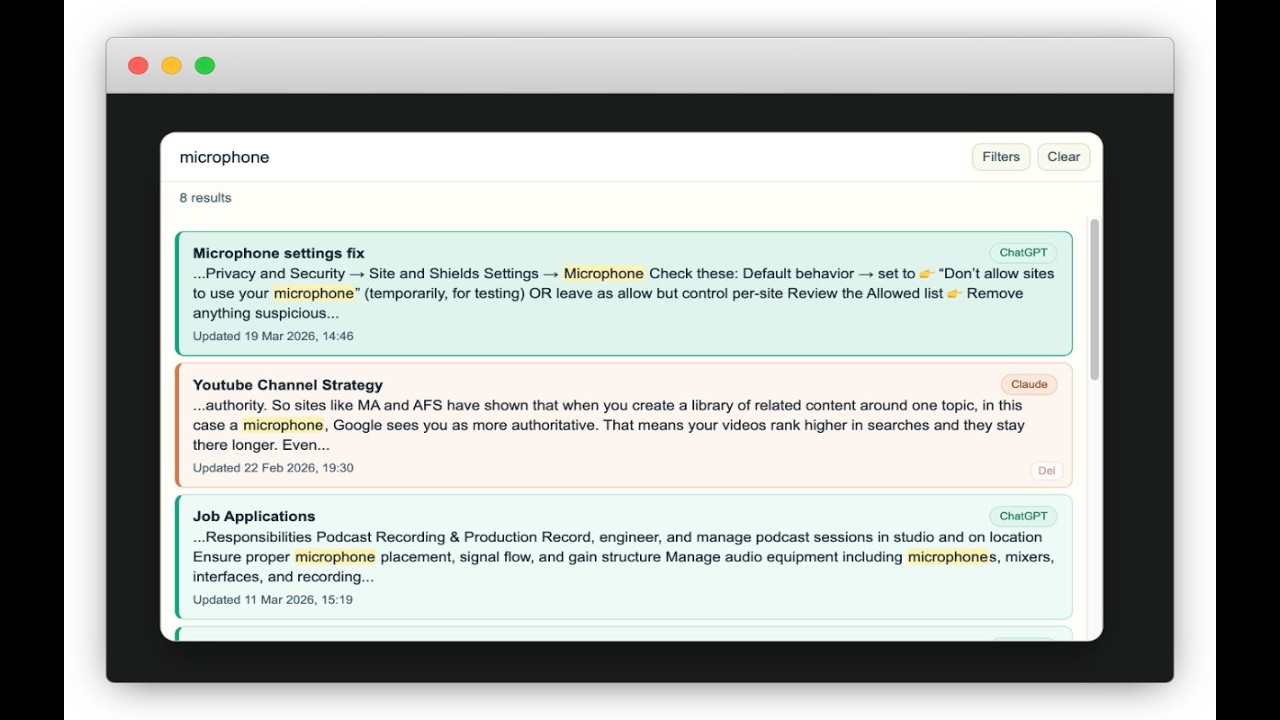Click the results list scrollbar
The width and height of the screenshot is (1280, 720).
tap(1094, 300)
